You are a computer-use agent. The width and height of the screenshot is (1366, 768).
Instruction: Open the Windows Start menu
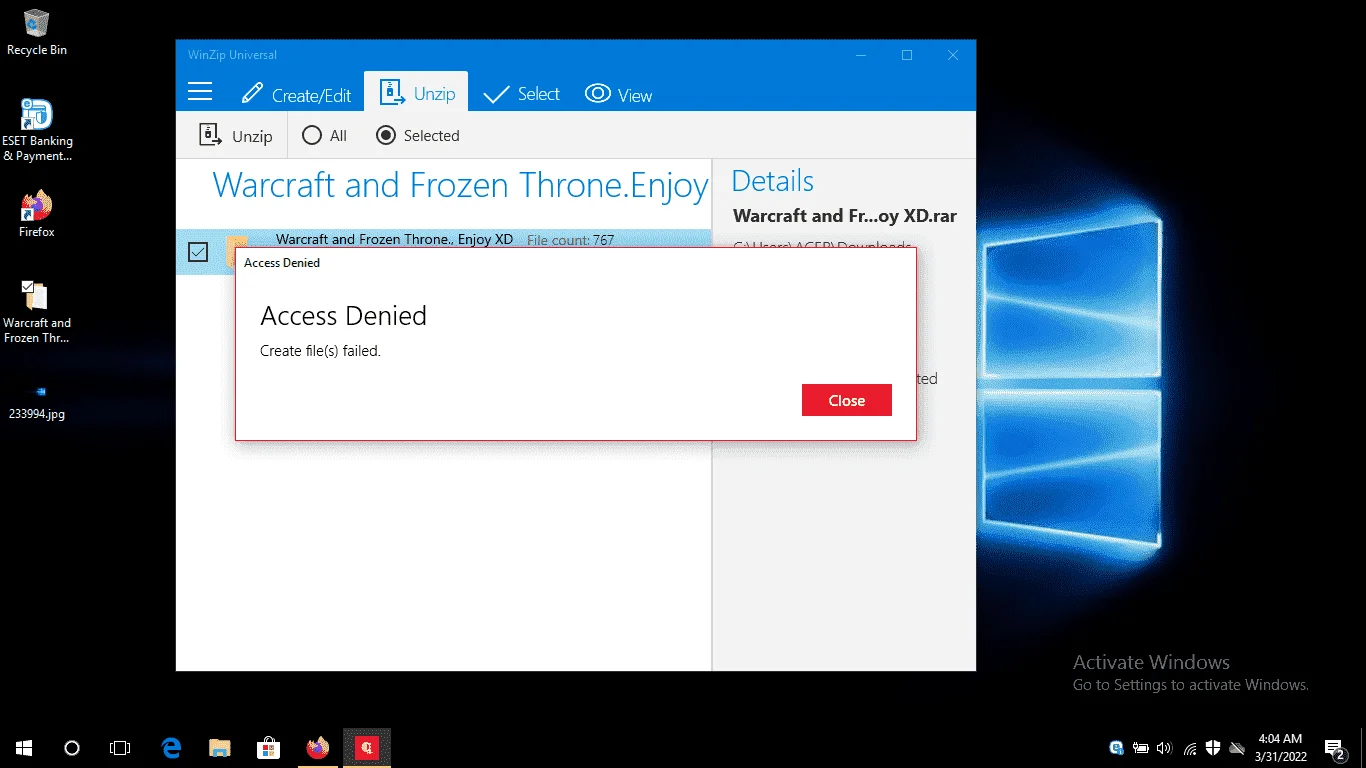[24, 747]
